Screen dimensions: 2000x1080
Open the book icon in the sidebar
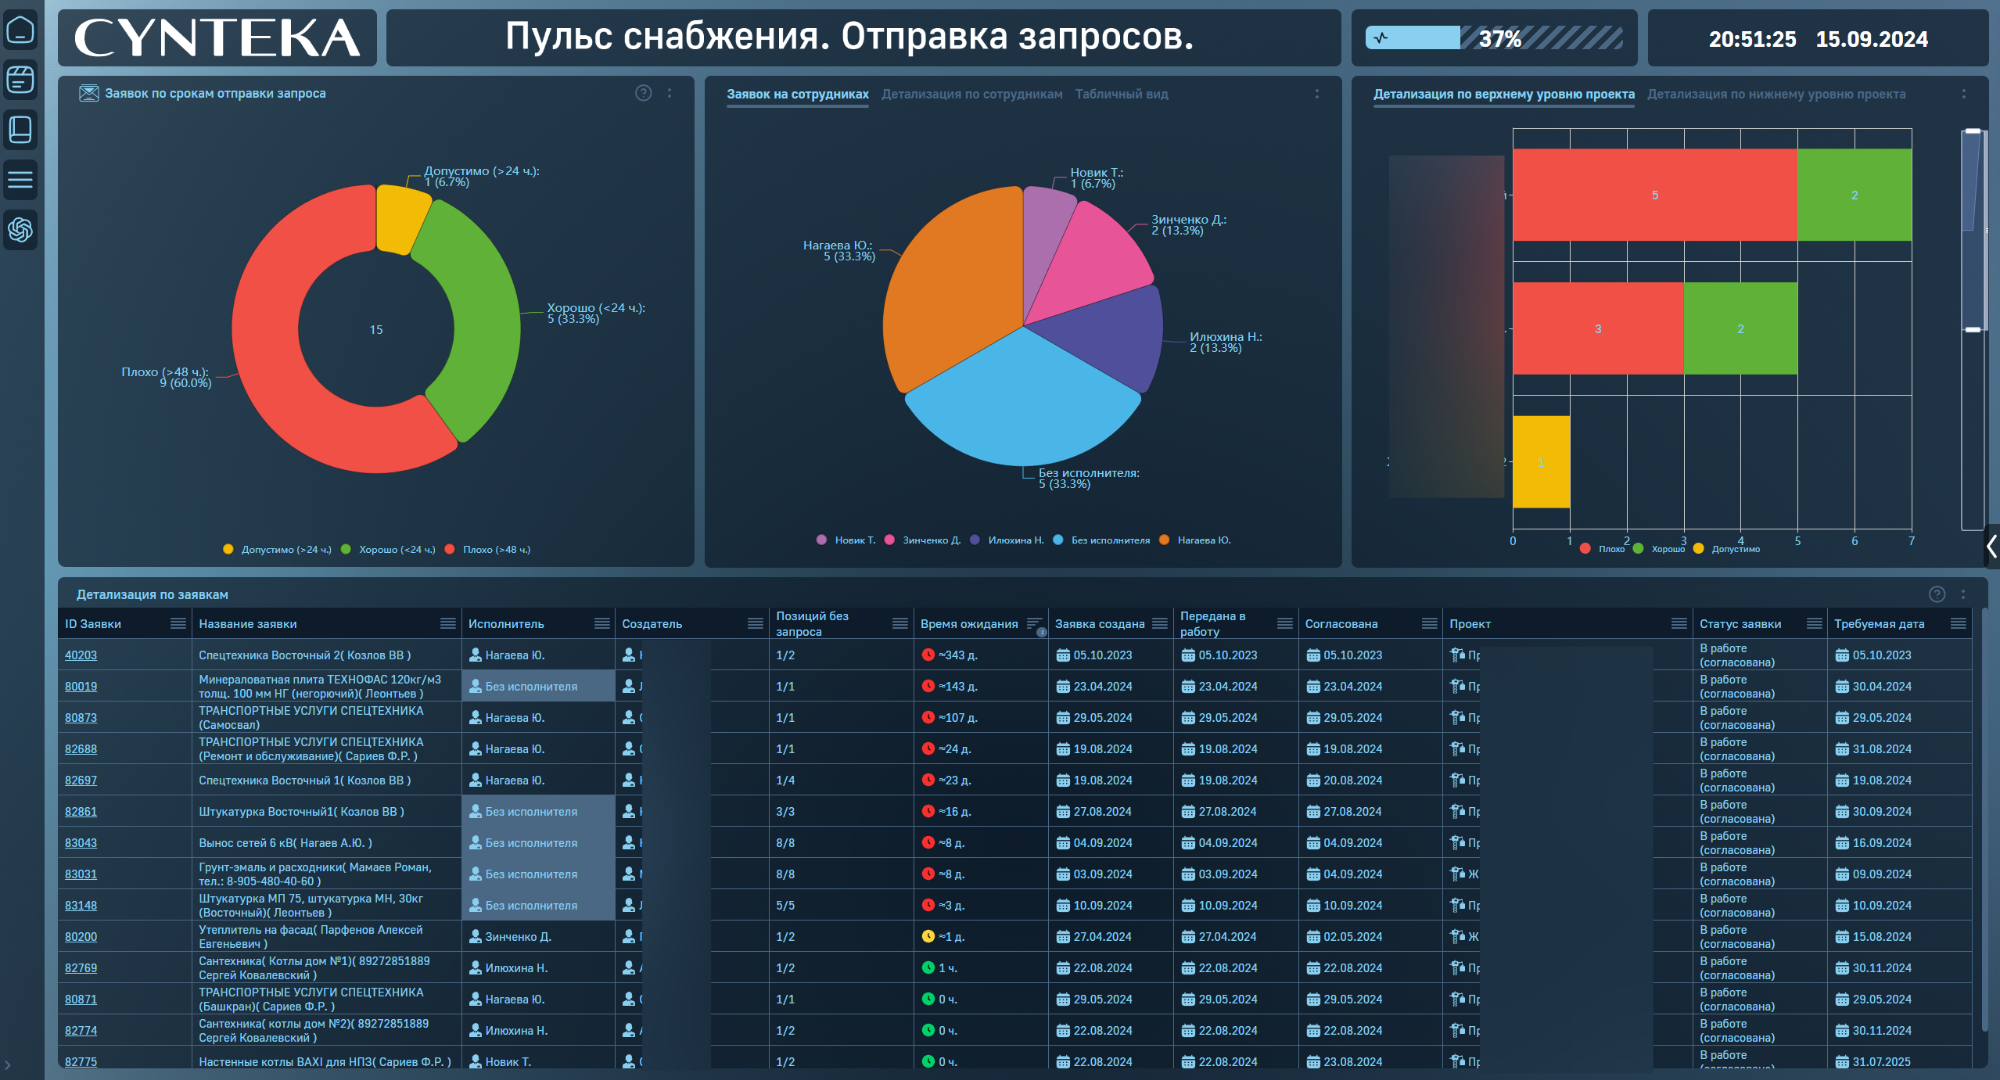coord(20,129)
